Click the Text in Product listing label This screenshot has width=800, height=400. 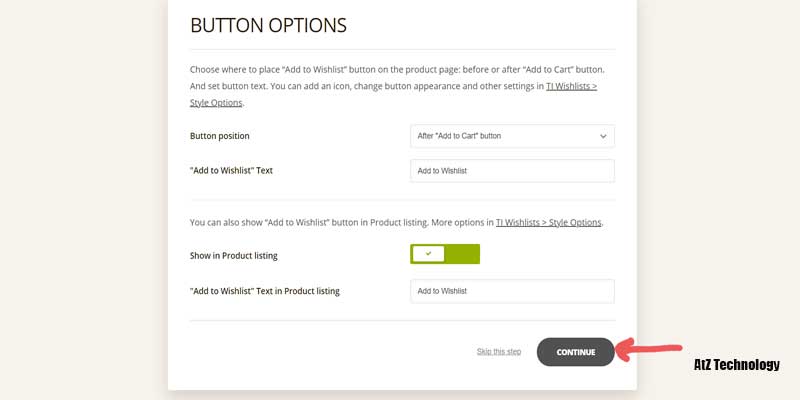click(264, 291)
